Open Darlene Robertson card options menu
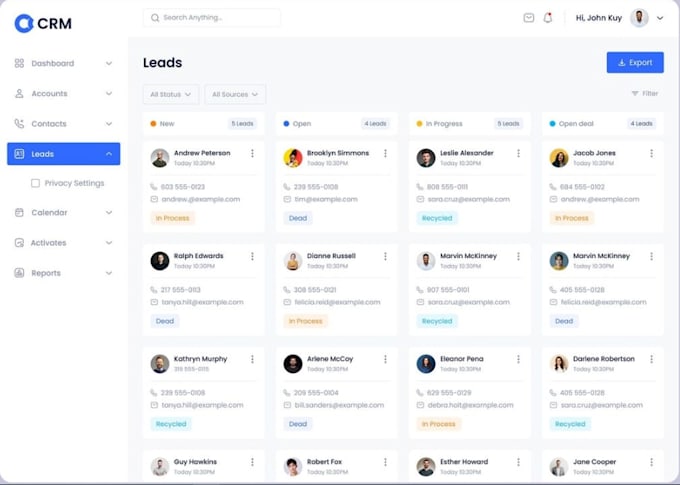680x485 pixels. pos(651,359)
